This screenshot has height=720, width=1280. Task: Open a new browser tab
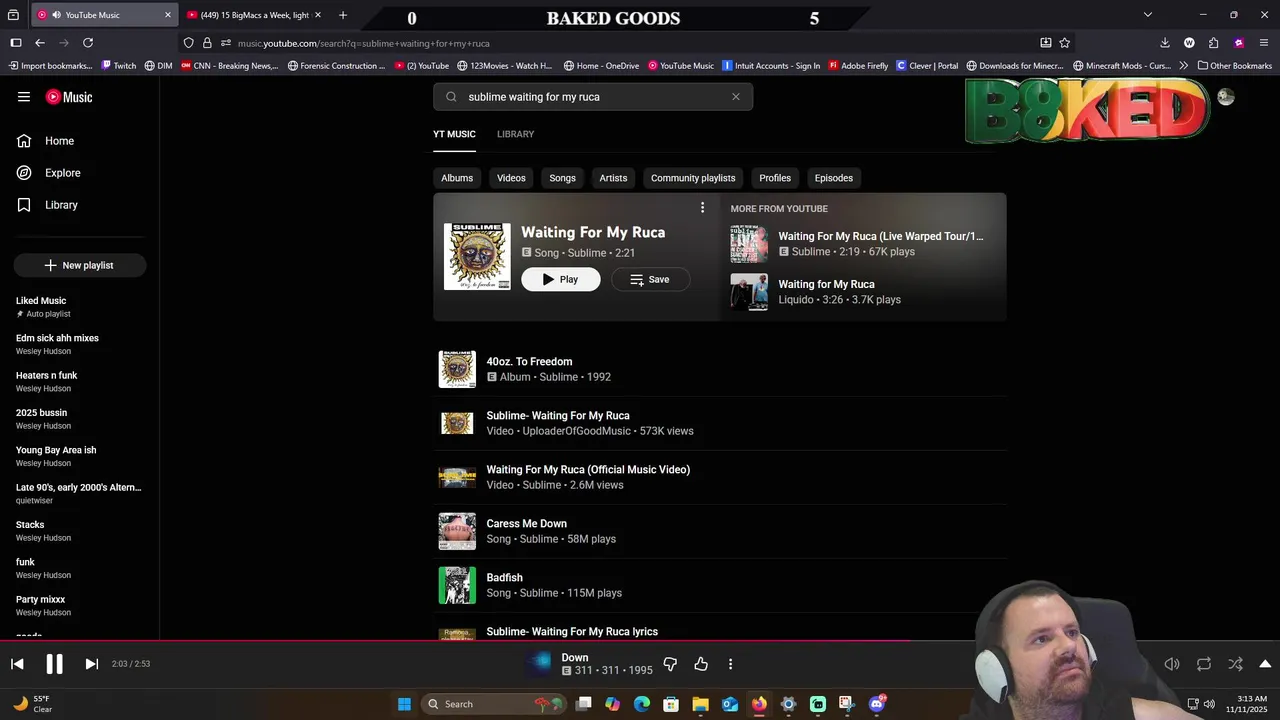click(x=343, y=15)
